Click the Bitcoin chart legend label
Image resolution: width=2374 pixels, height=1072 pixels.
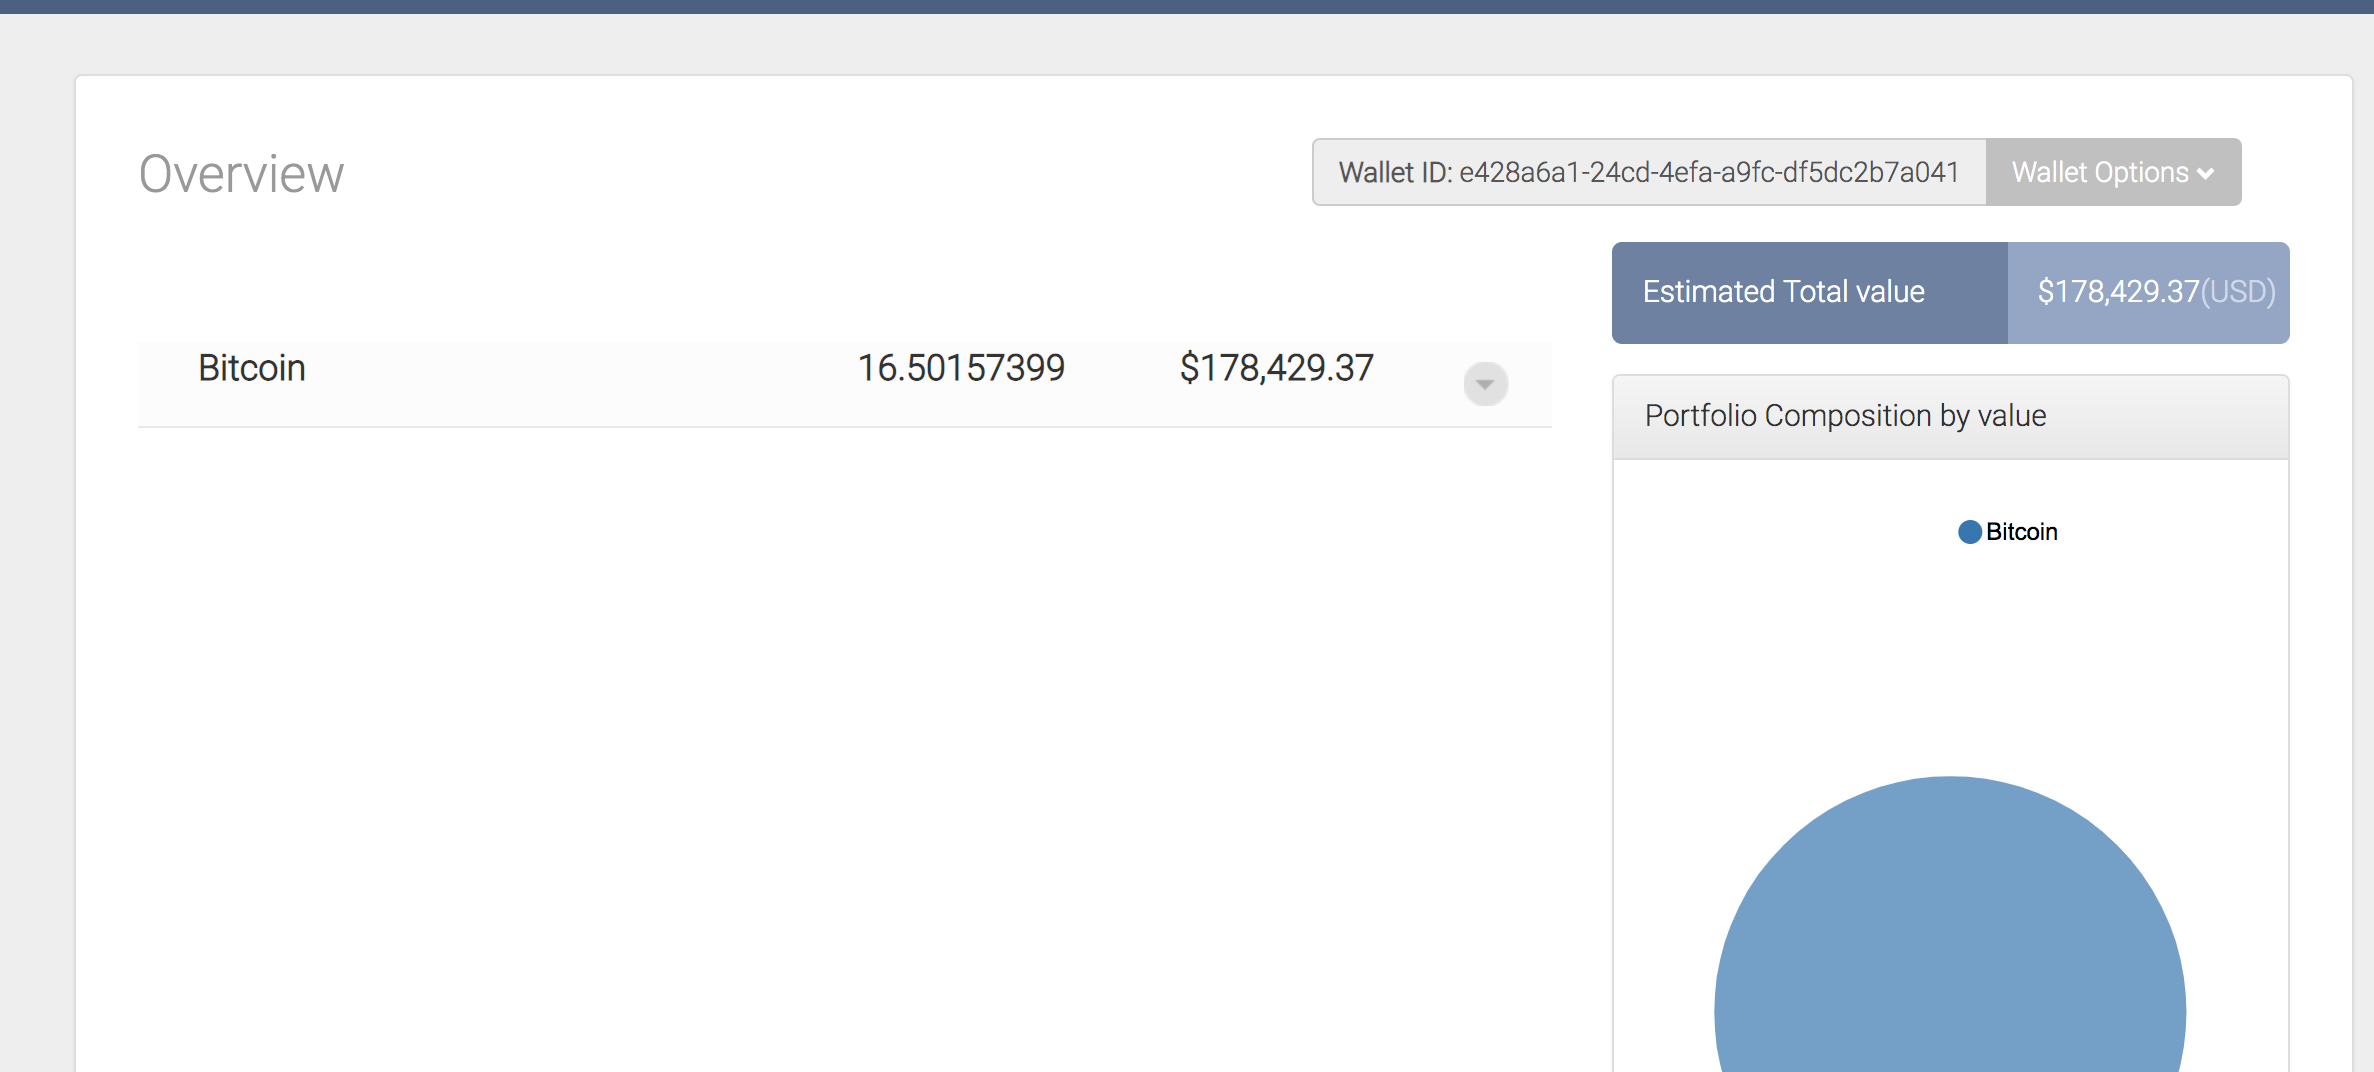tap(2021, 532)
